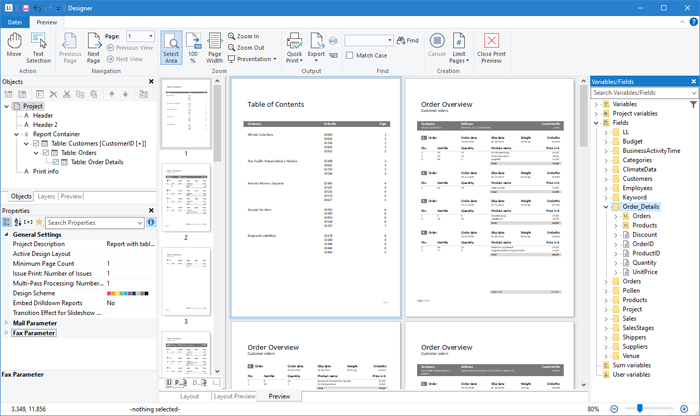The height and width of the screenshot is (416, 700).
Task: Toggle the Match Case checkbox
Action: (x=350, y=55)
